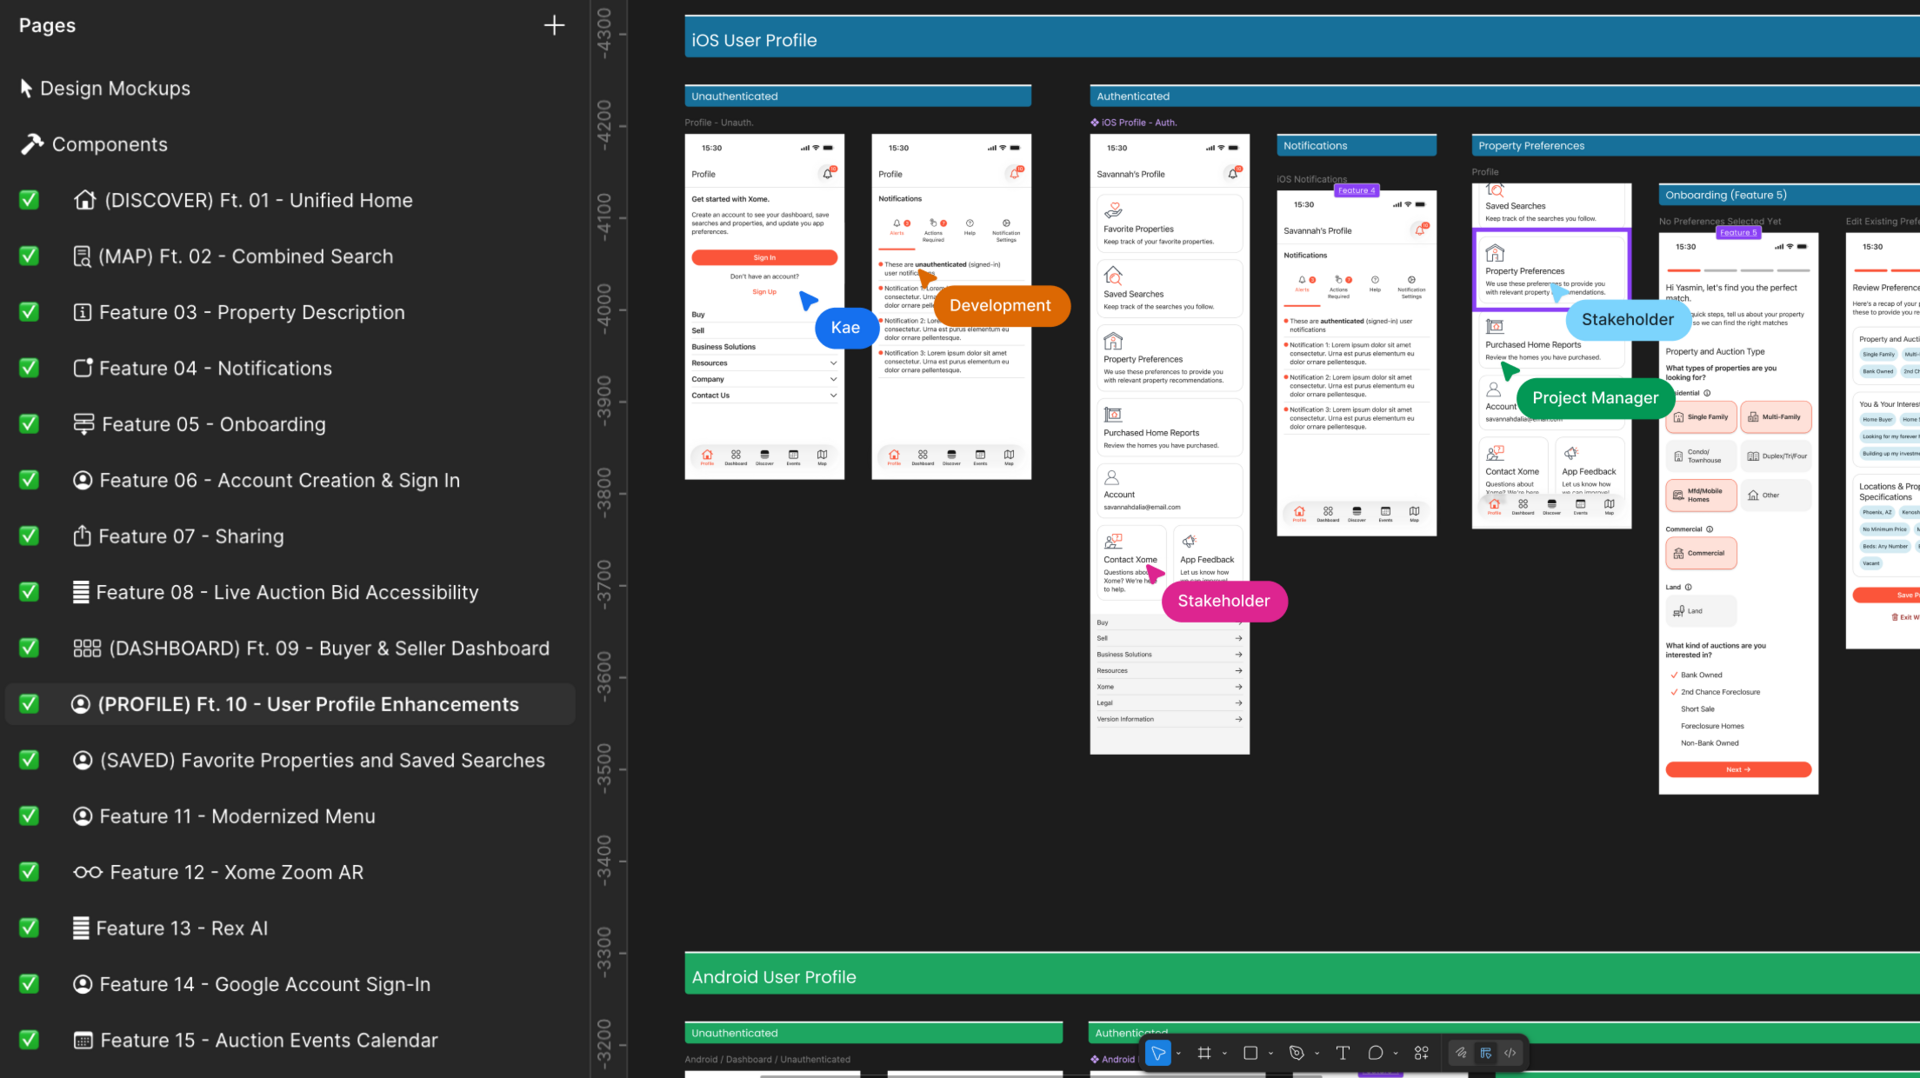Screen dimensions: 1920x1078
Task: Select the Text tool
Action: tap(1343, 1053)
